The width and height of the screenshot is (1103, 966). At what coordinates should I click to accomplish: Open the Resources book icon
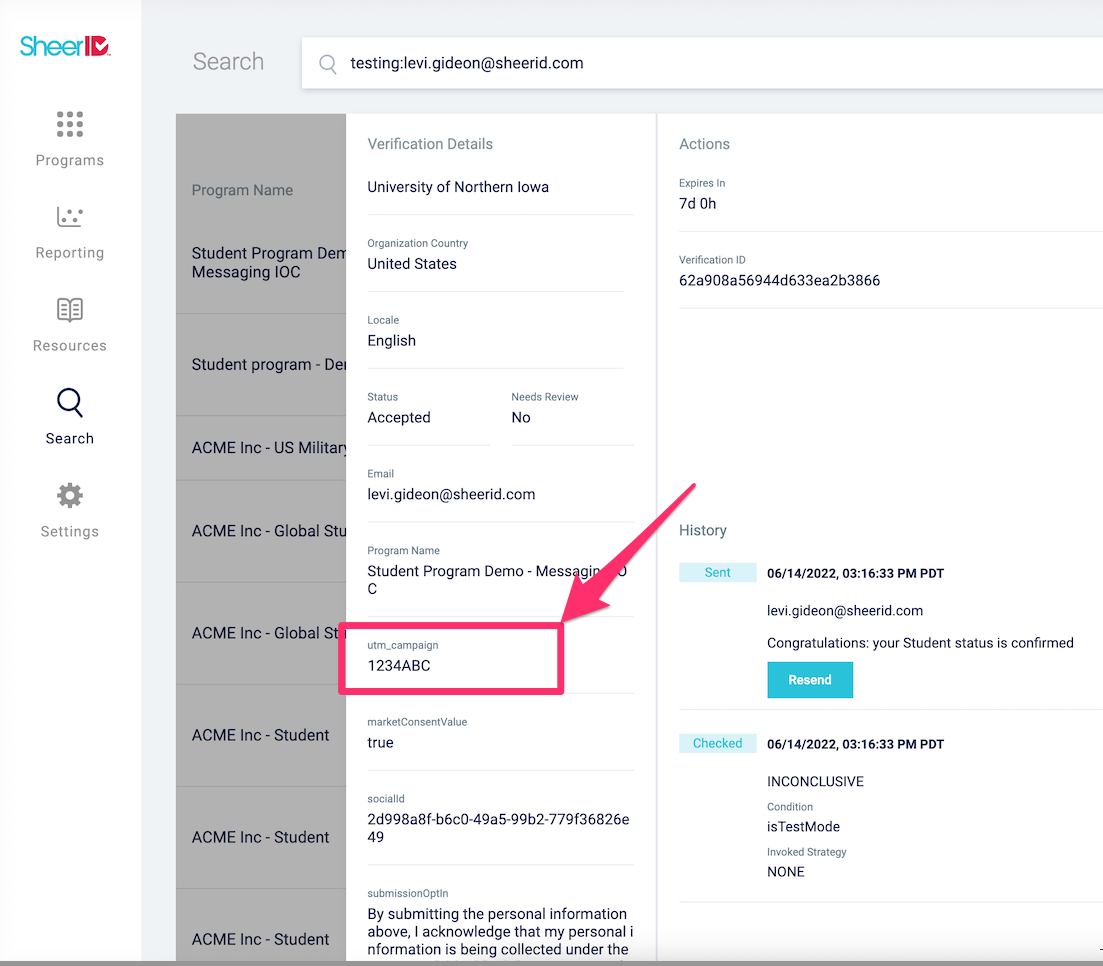[70, 310]
